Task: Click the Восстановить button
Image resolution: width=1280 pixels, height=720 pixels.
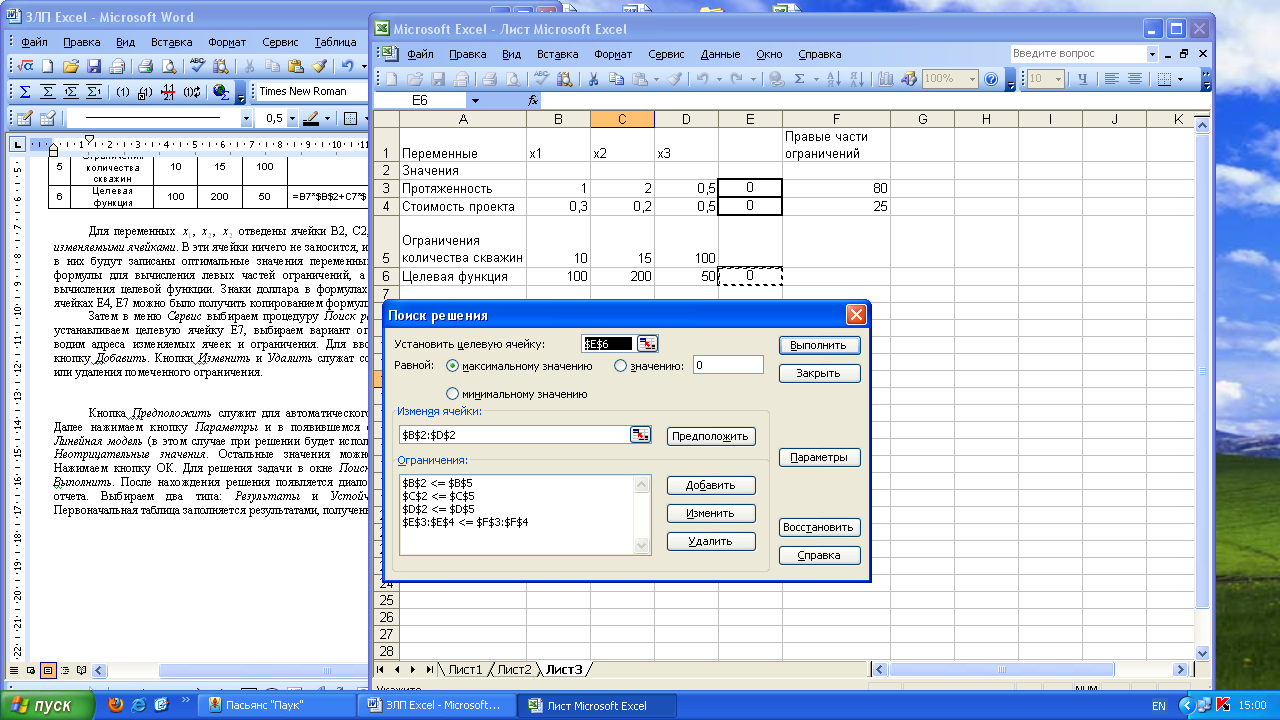Action: 819,527
